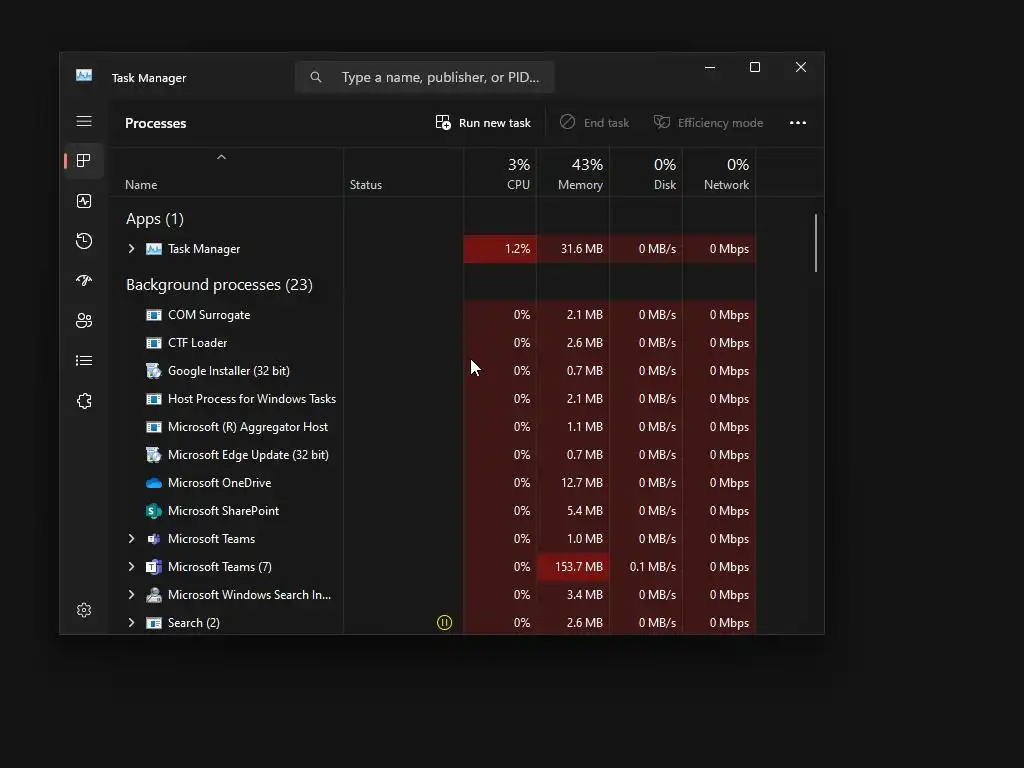Image resolution: width=1024 pixels, height=768 pixels.
Task: Click the Efficiency mode button
Action: pyautogui.click(x=709, y=123)
